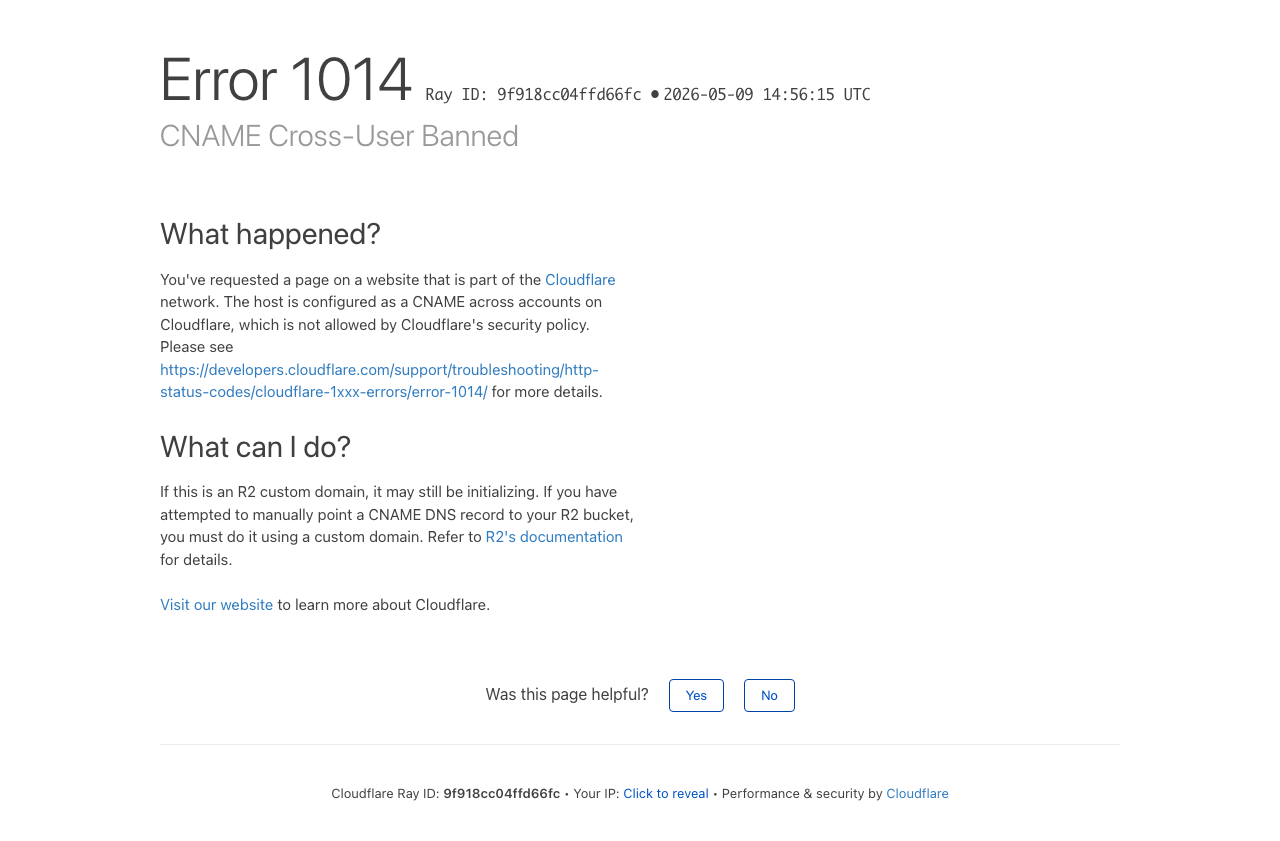Select the Ray ID text in header
1280x841 pixels.
coord(533,95)
